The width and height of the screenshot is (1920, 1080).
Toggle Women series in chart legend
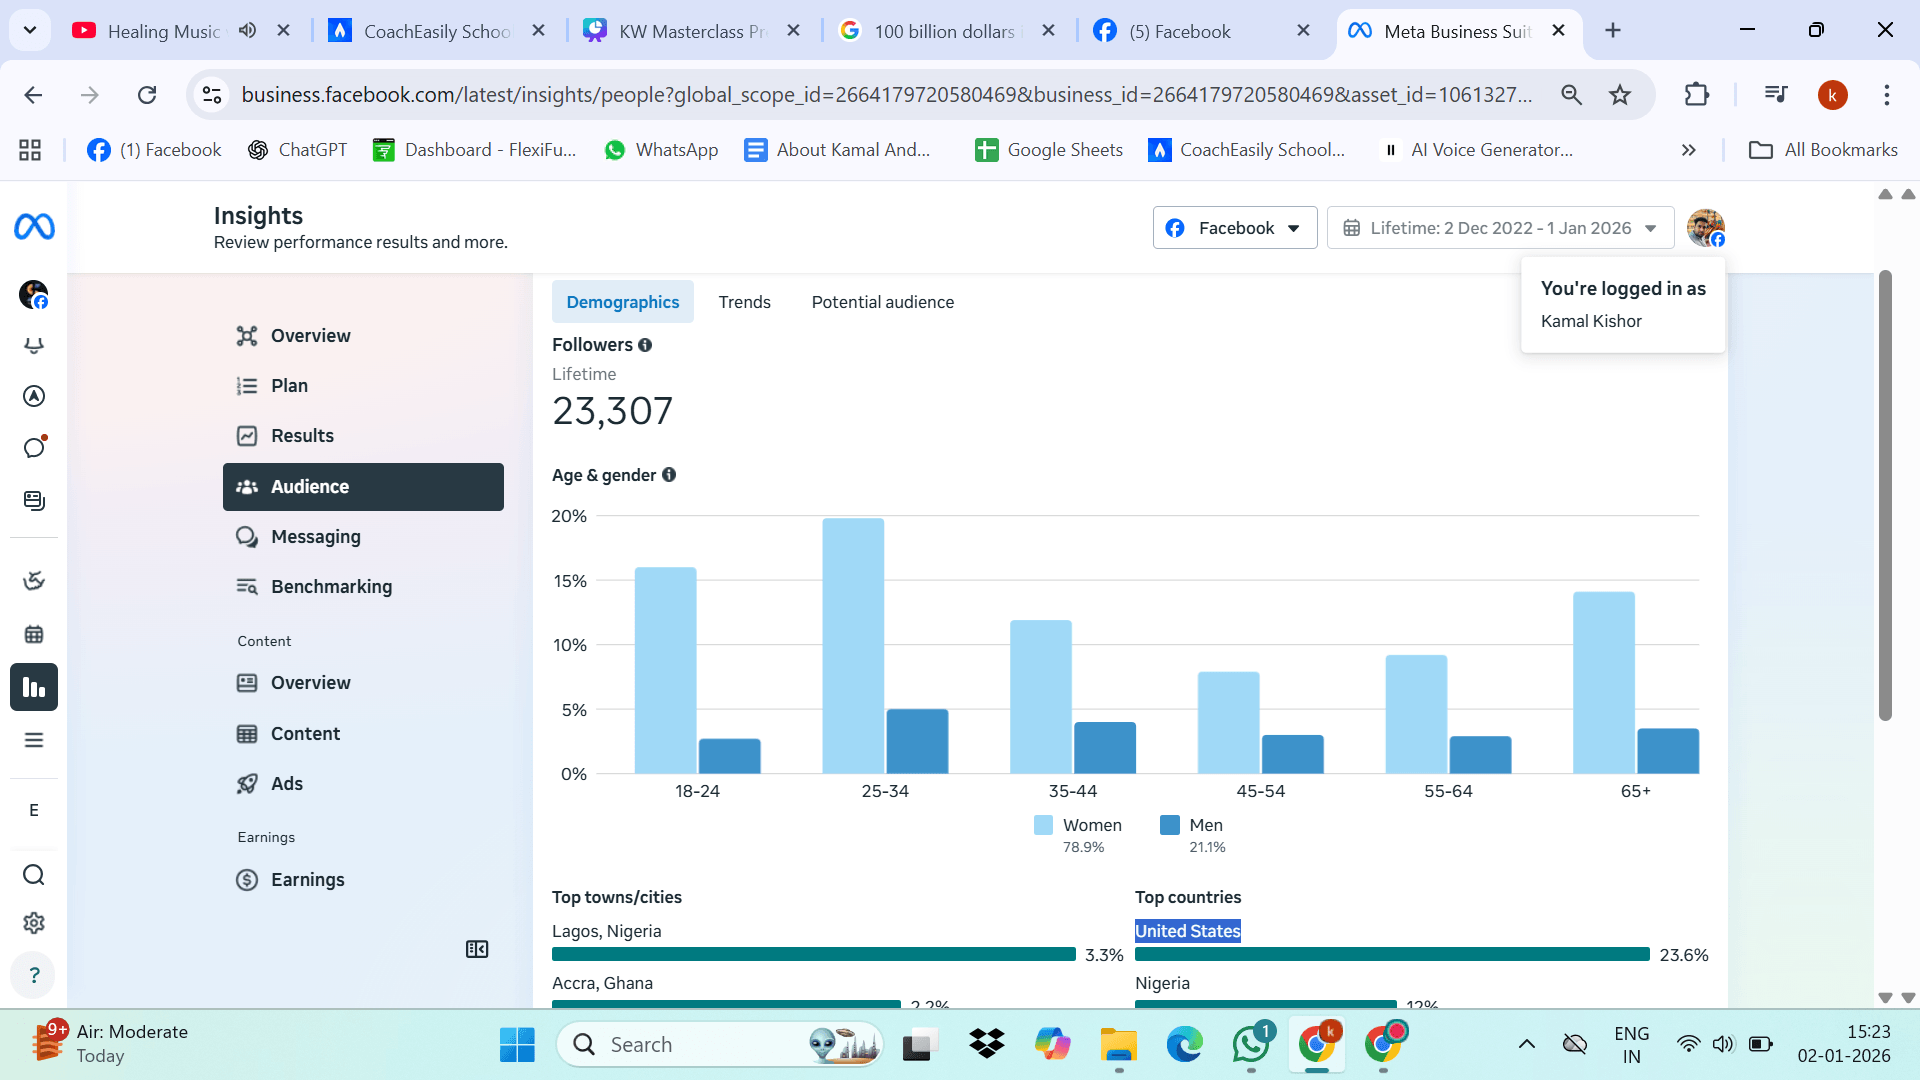tap(1078, 825)
